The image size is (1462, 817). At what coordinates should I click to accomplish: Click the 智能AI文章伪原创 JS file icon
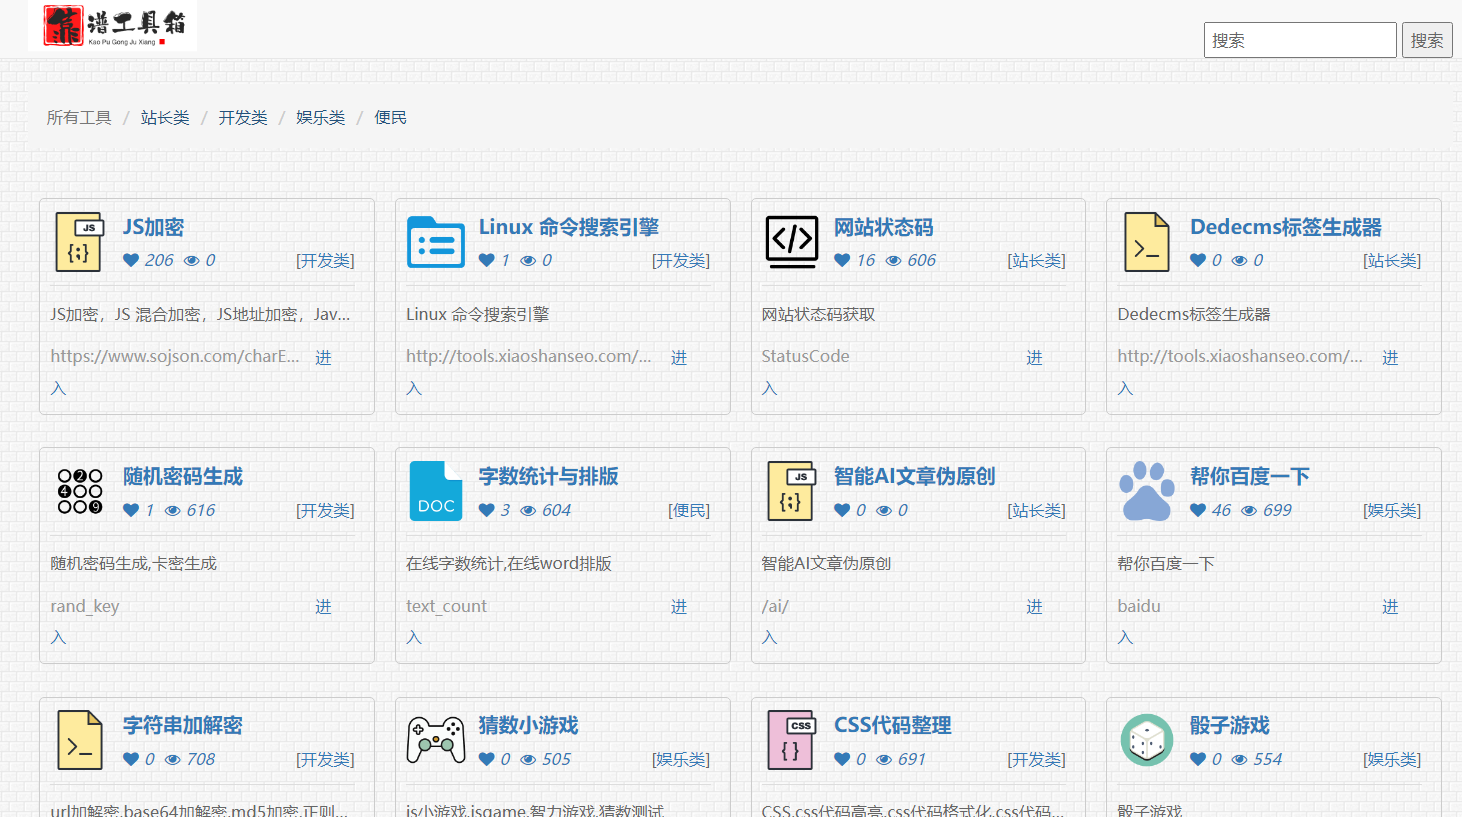click(x=792, y=491)
